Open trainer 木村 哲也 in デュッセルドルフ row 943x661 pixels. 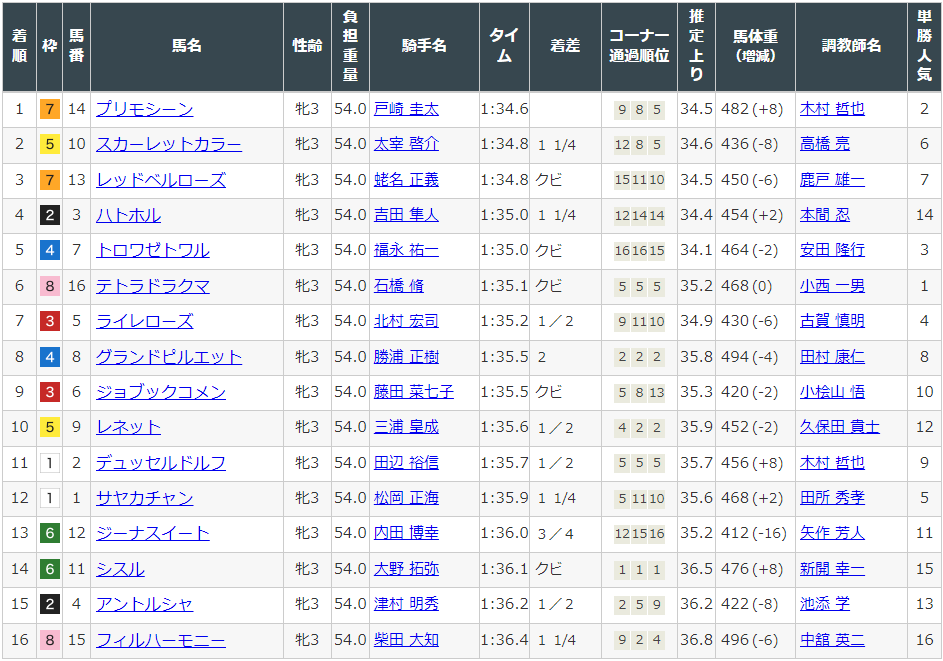click(832, 463)
